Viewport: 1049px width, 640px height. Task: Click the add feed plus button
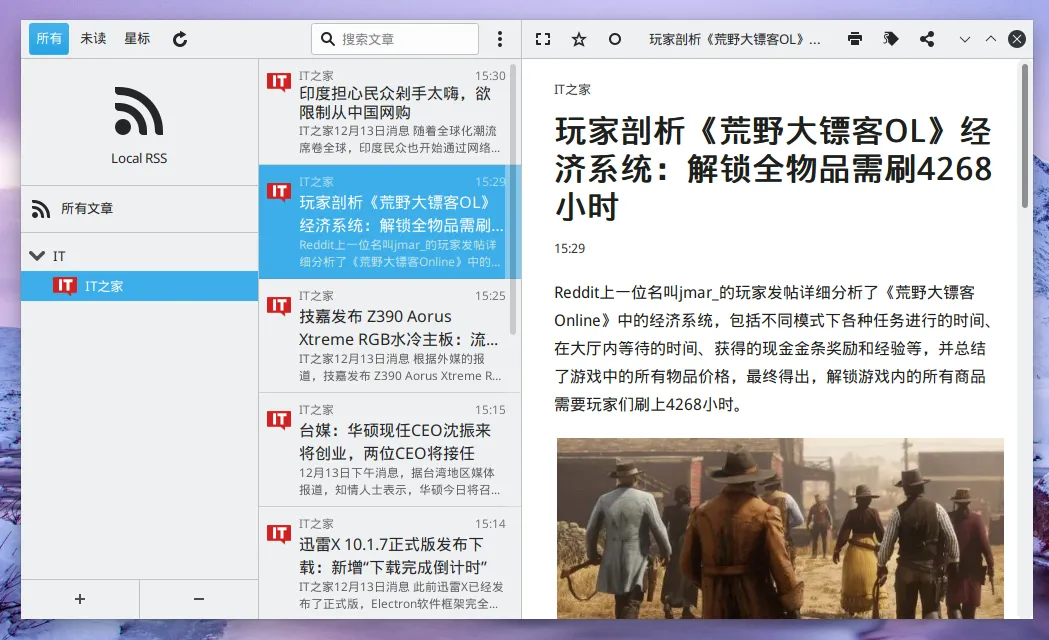point(80,599)
